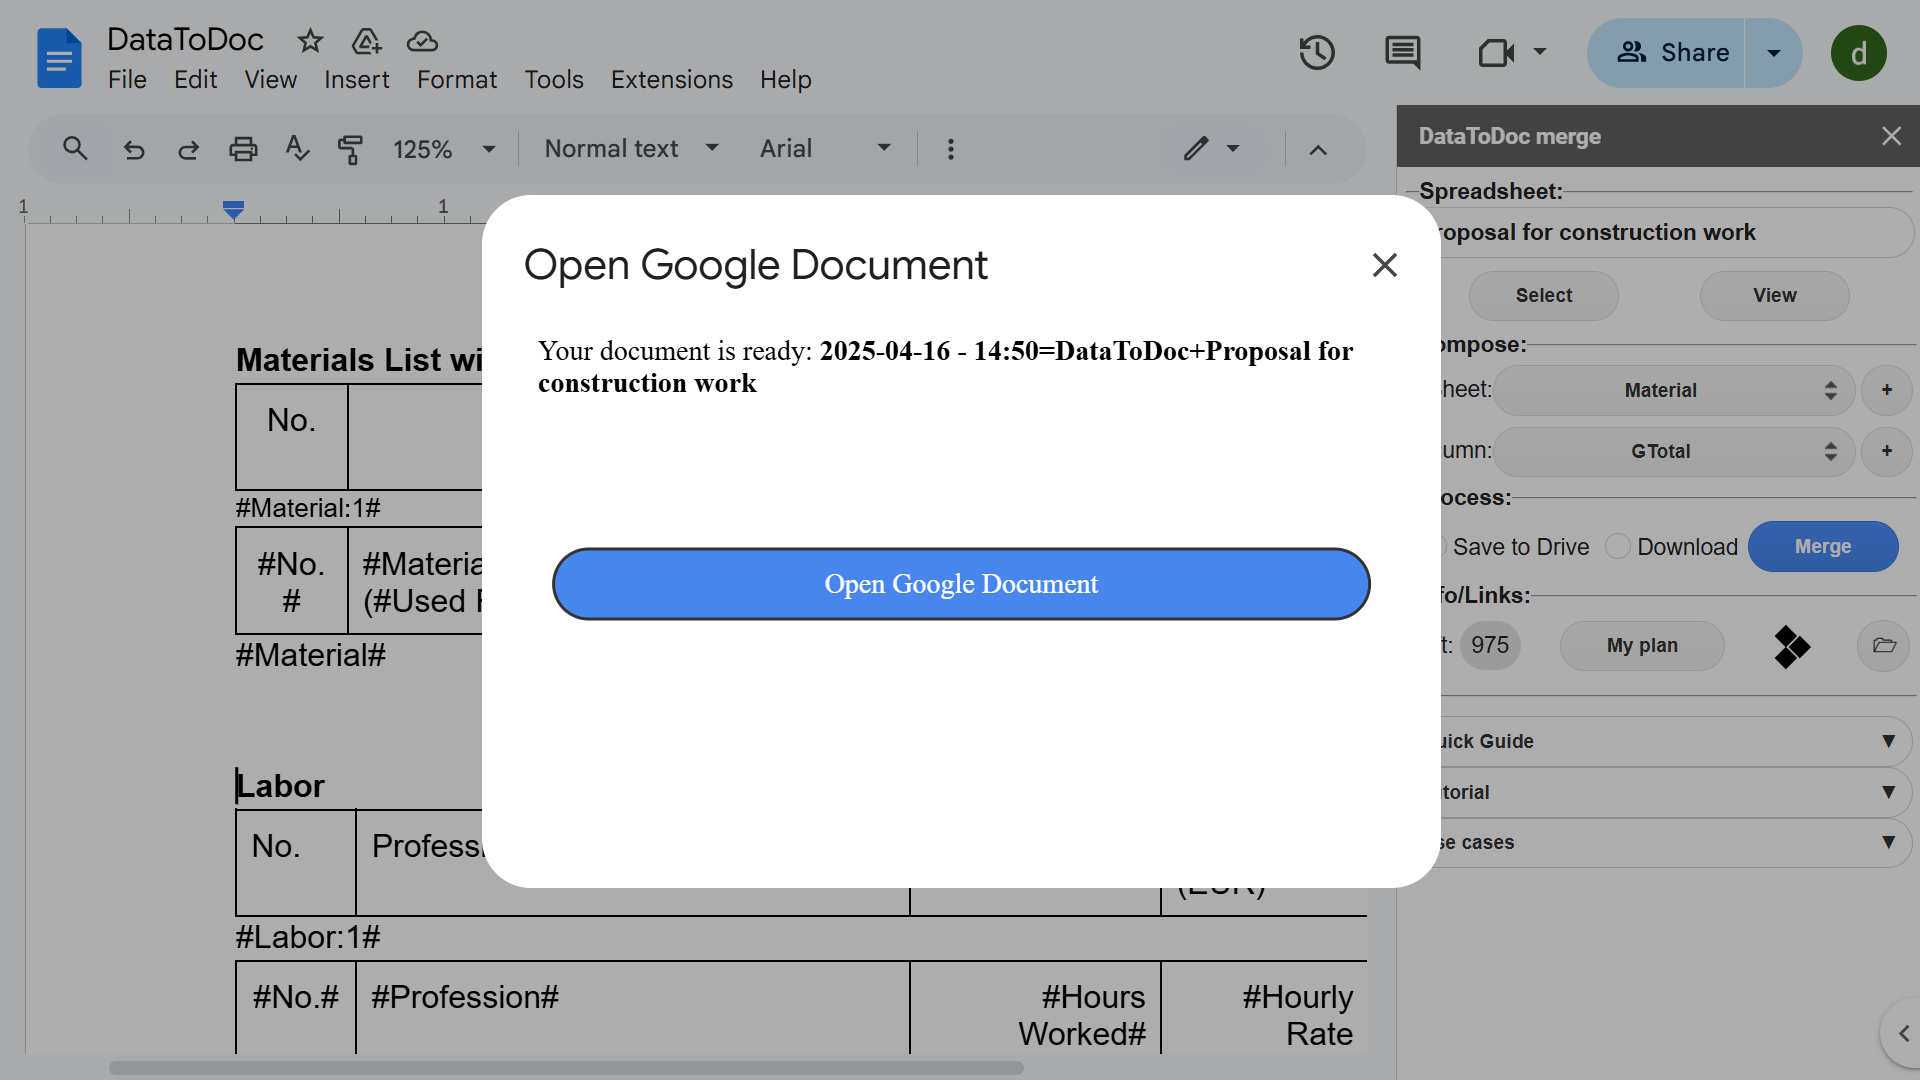Open the Arial font dropdown
The image size is (1920, 1080).
[x=825, y=149]
